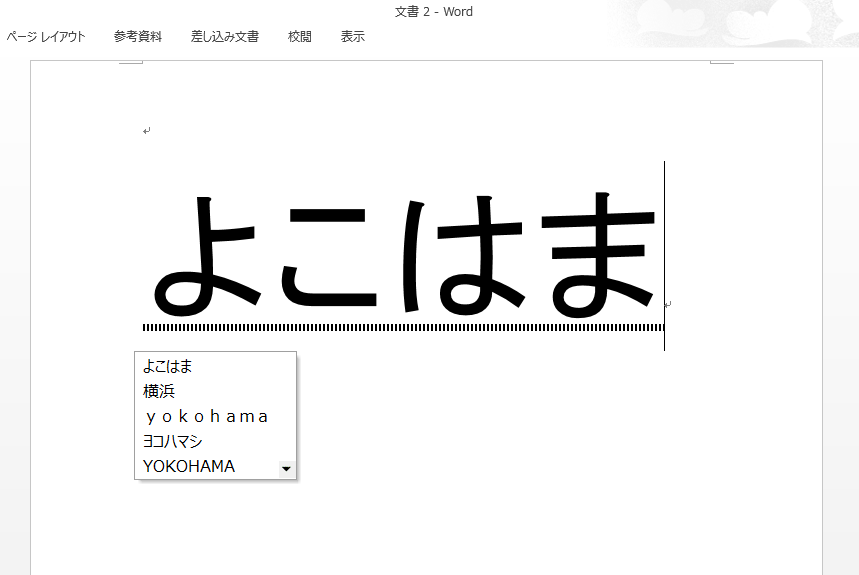Select the 校閲 ribbon tab

pos(300,37)
